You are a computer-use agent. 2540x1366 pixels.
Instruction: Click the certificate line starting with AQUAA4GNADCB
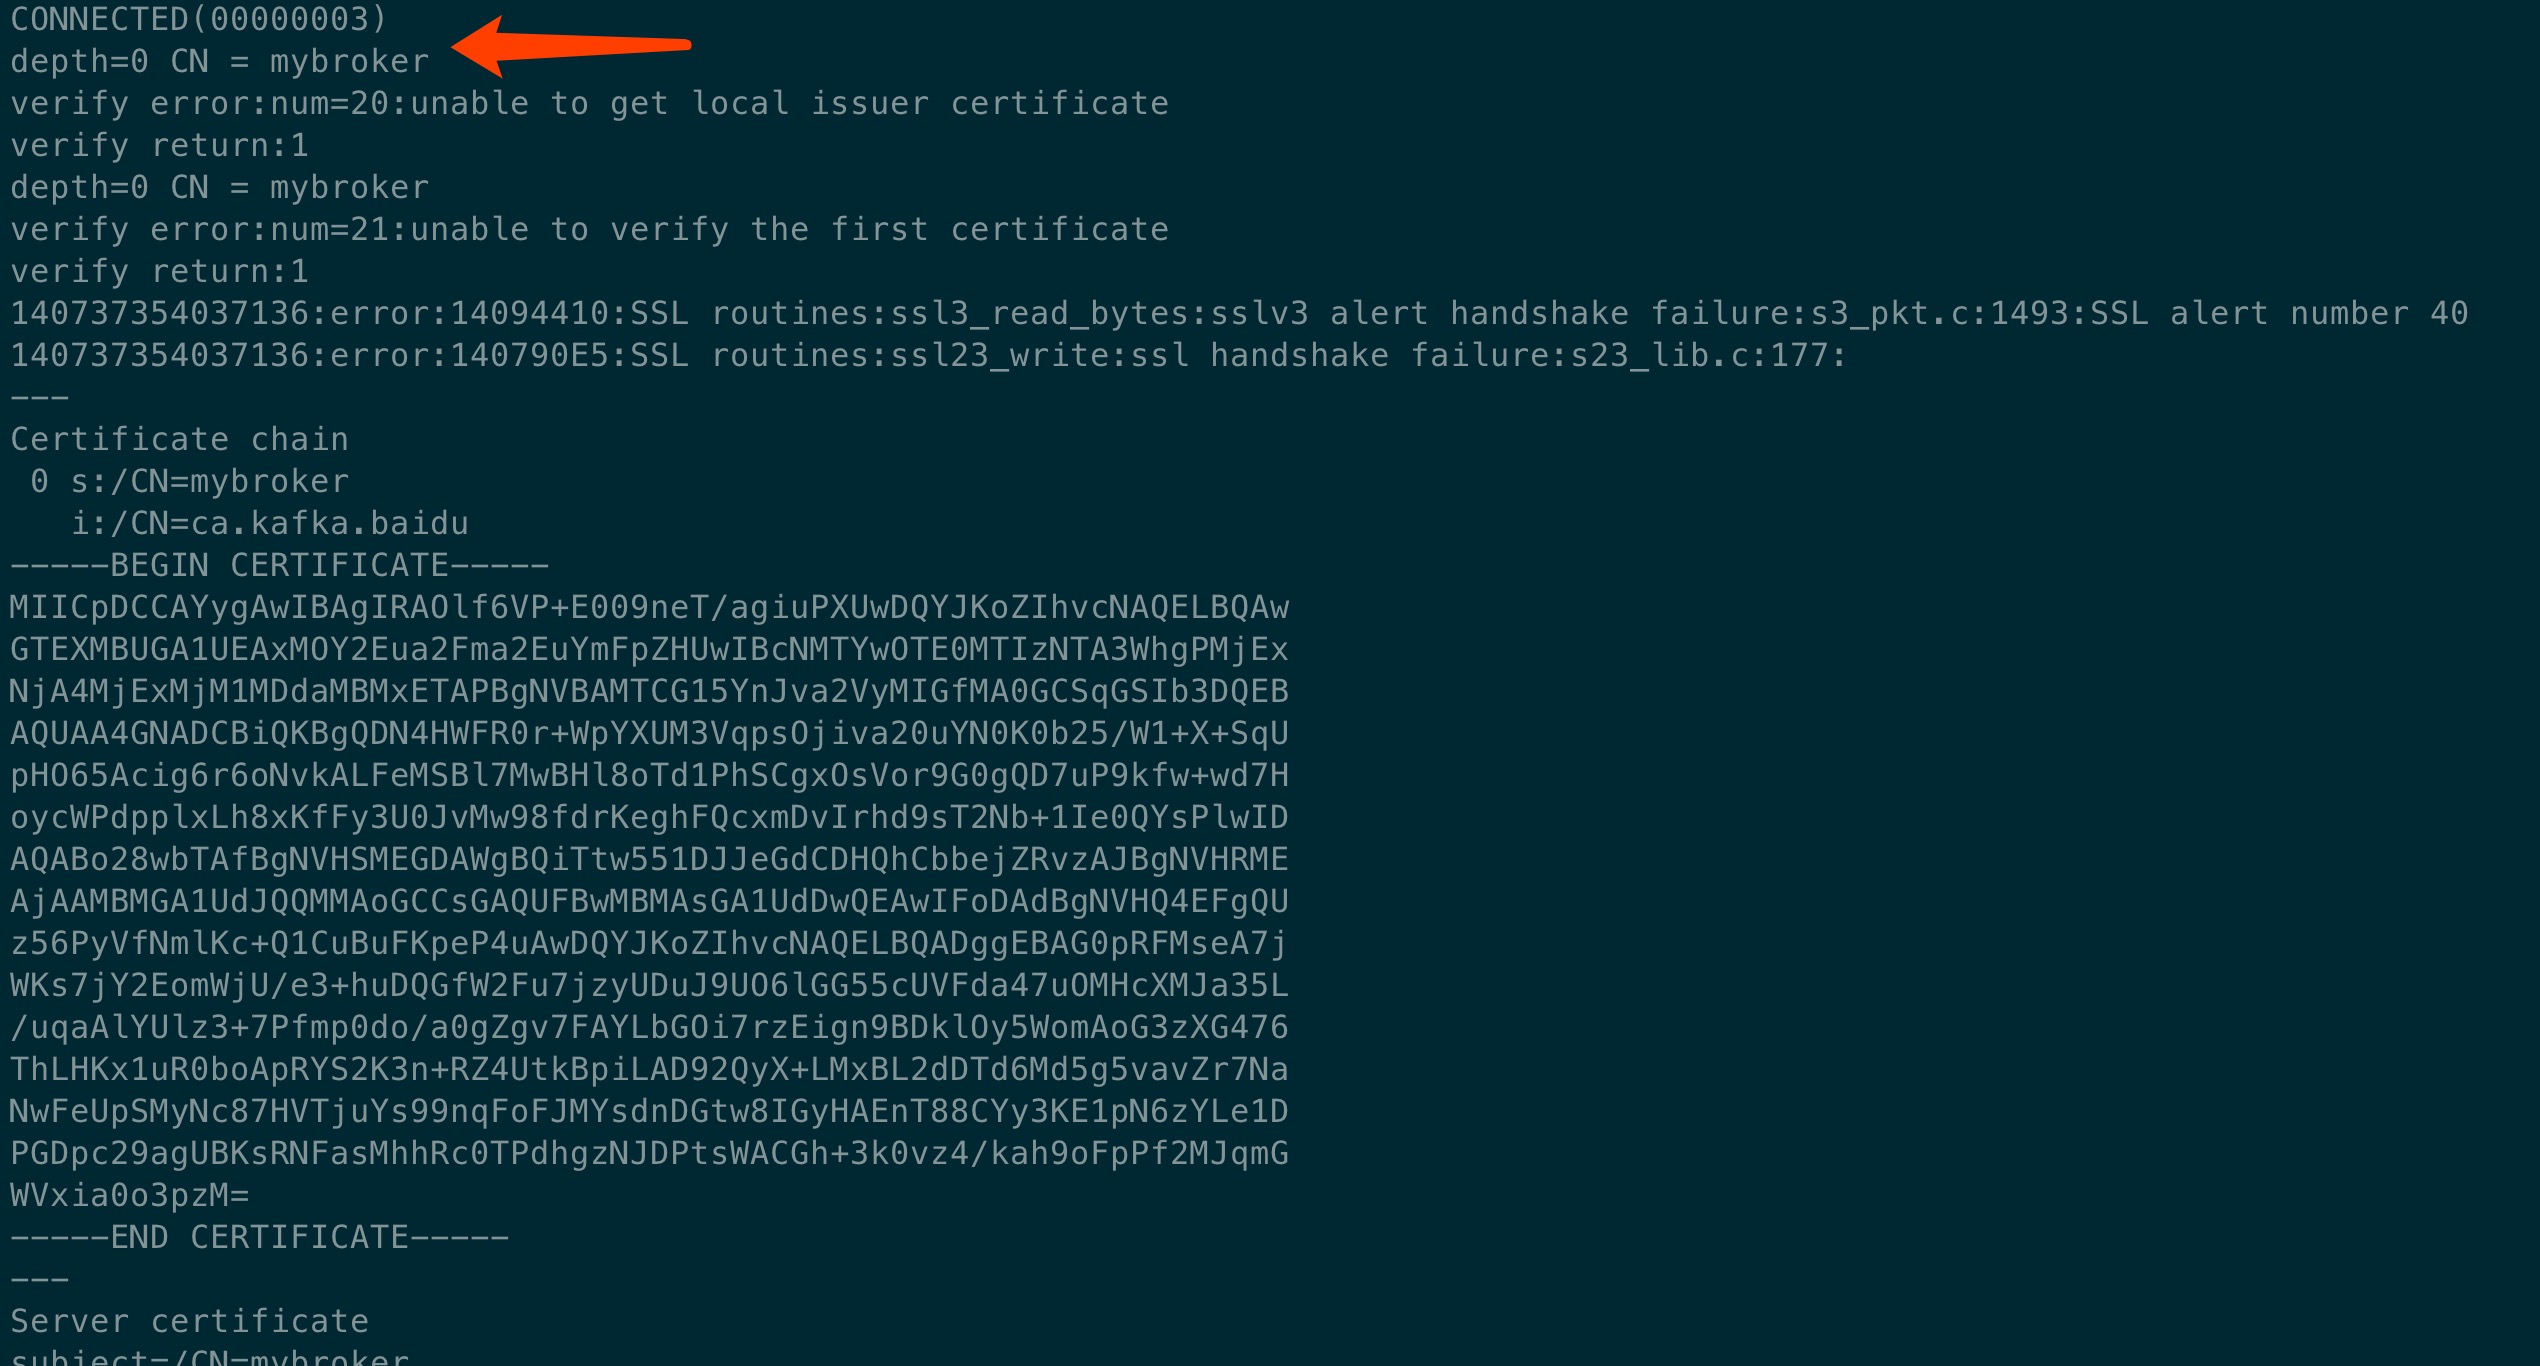click(649, 734)
